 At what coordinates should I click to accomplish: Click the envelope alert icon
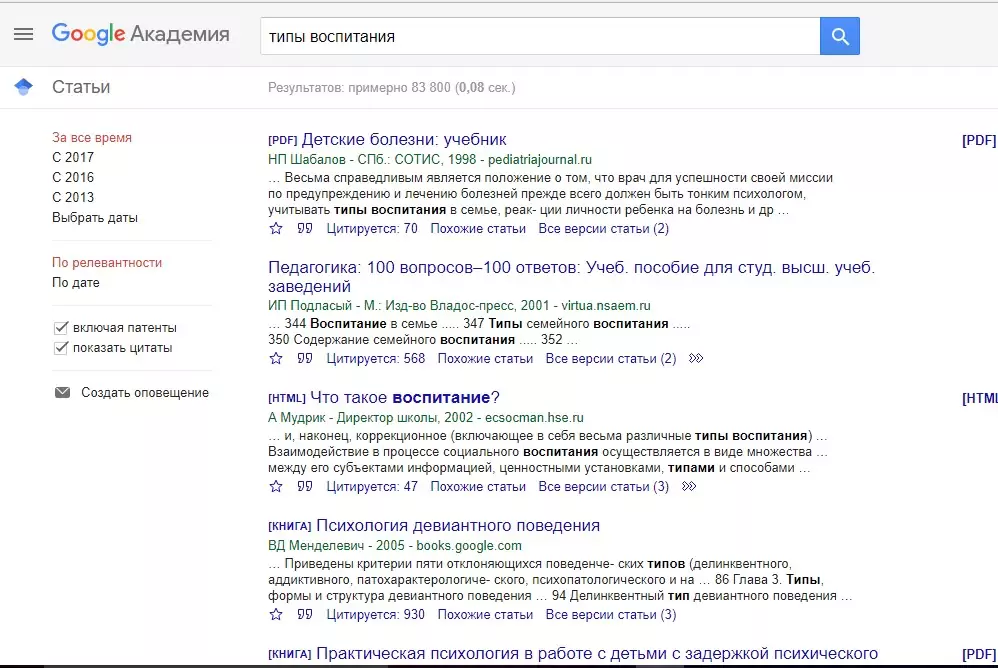62,392
